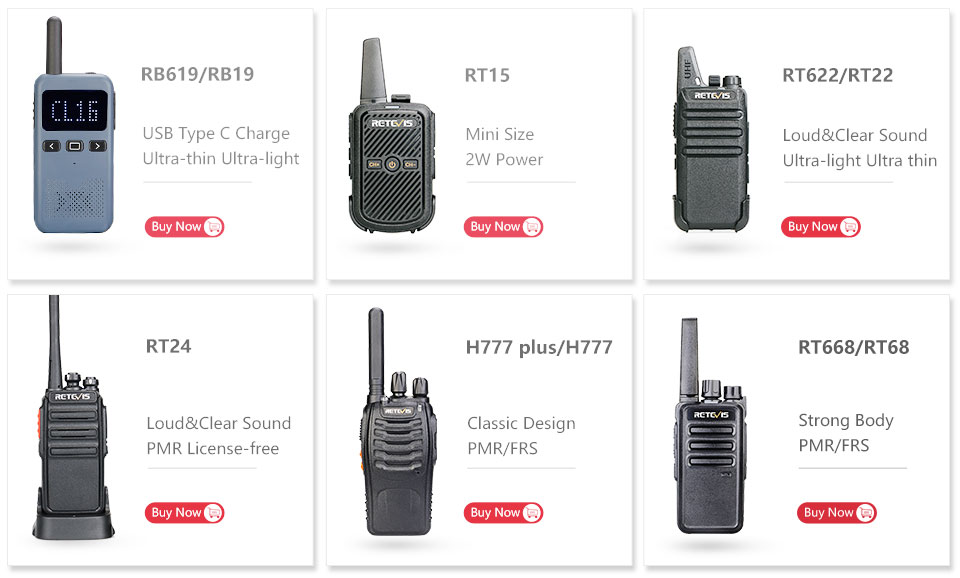Open the RT24 radio with charging dock image
Image resolution: width=960 pixels, height=578 pixels.
73,418
